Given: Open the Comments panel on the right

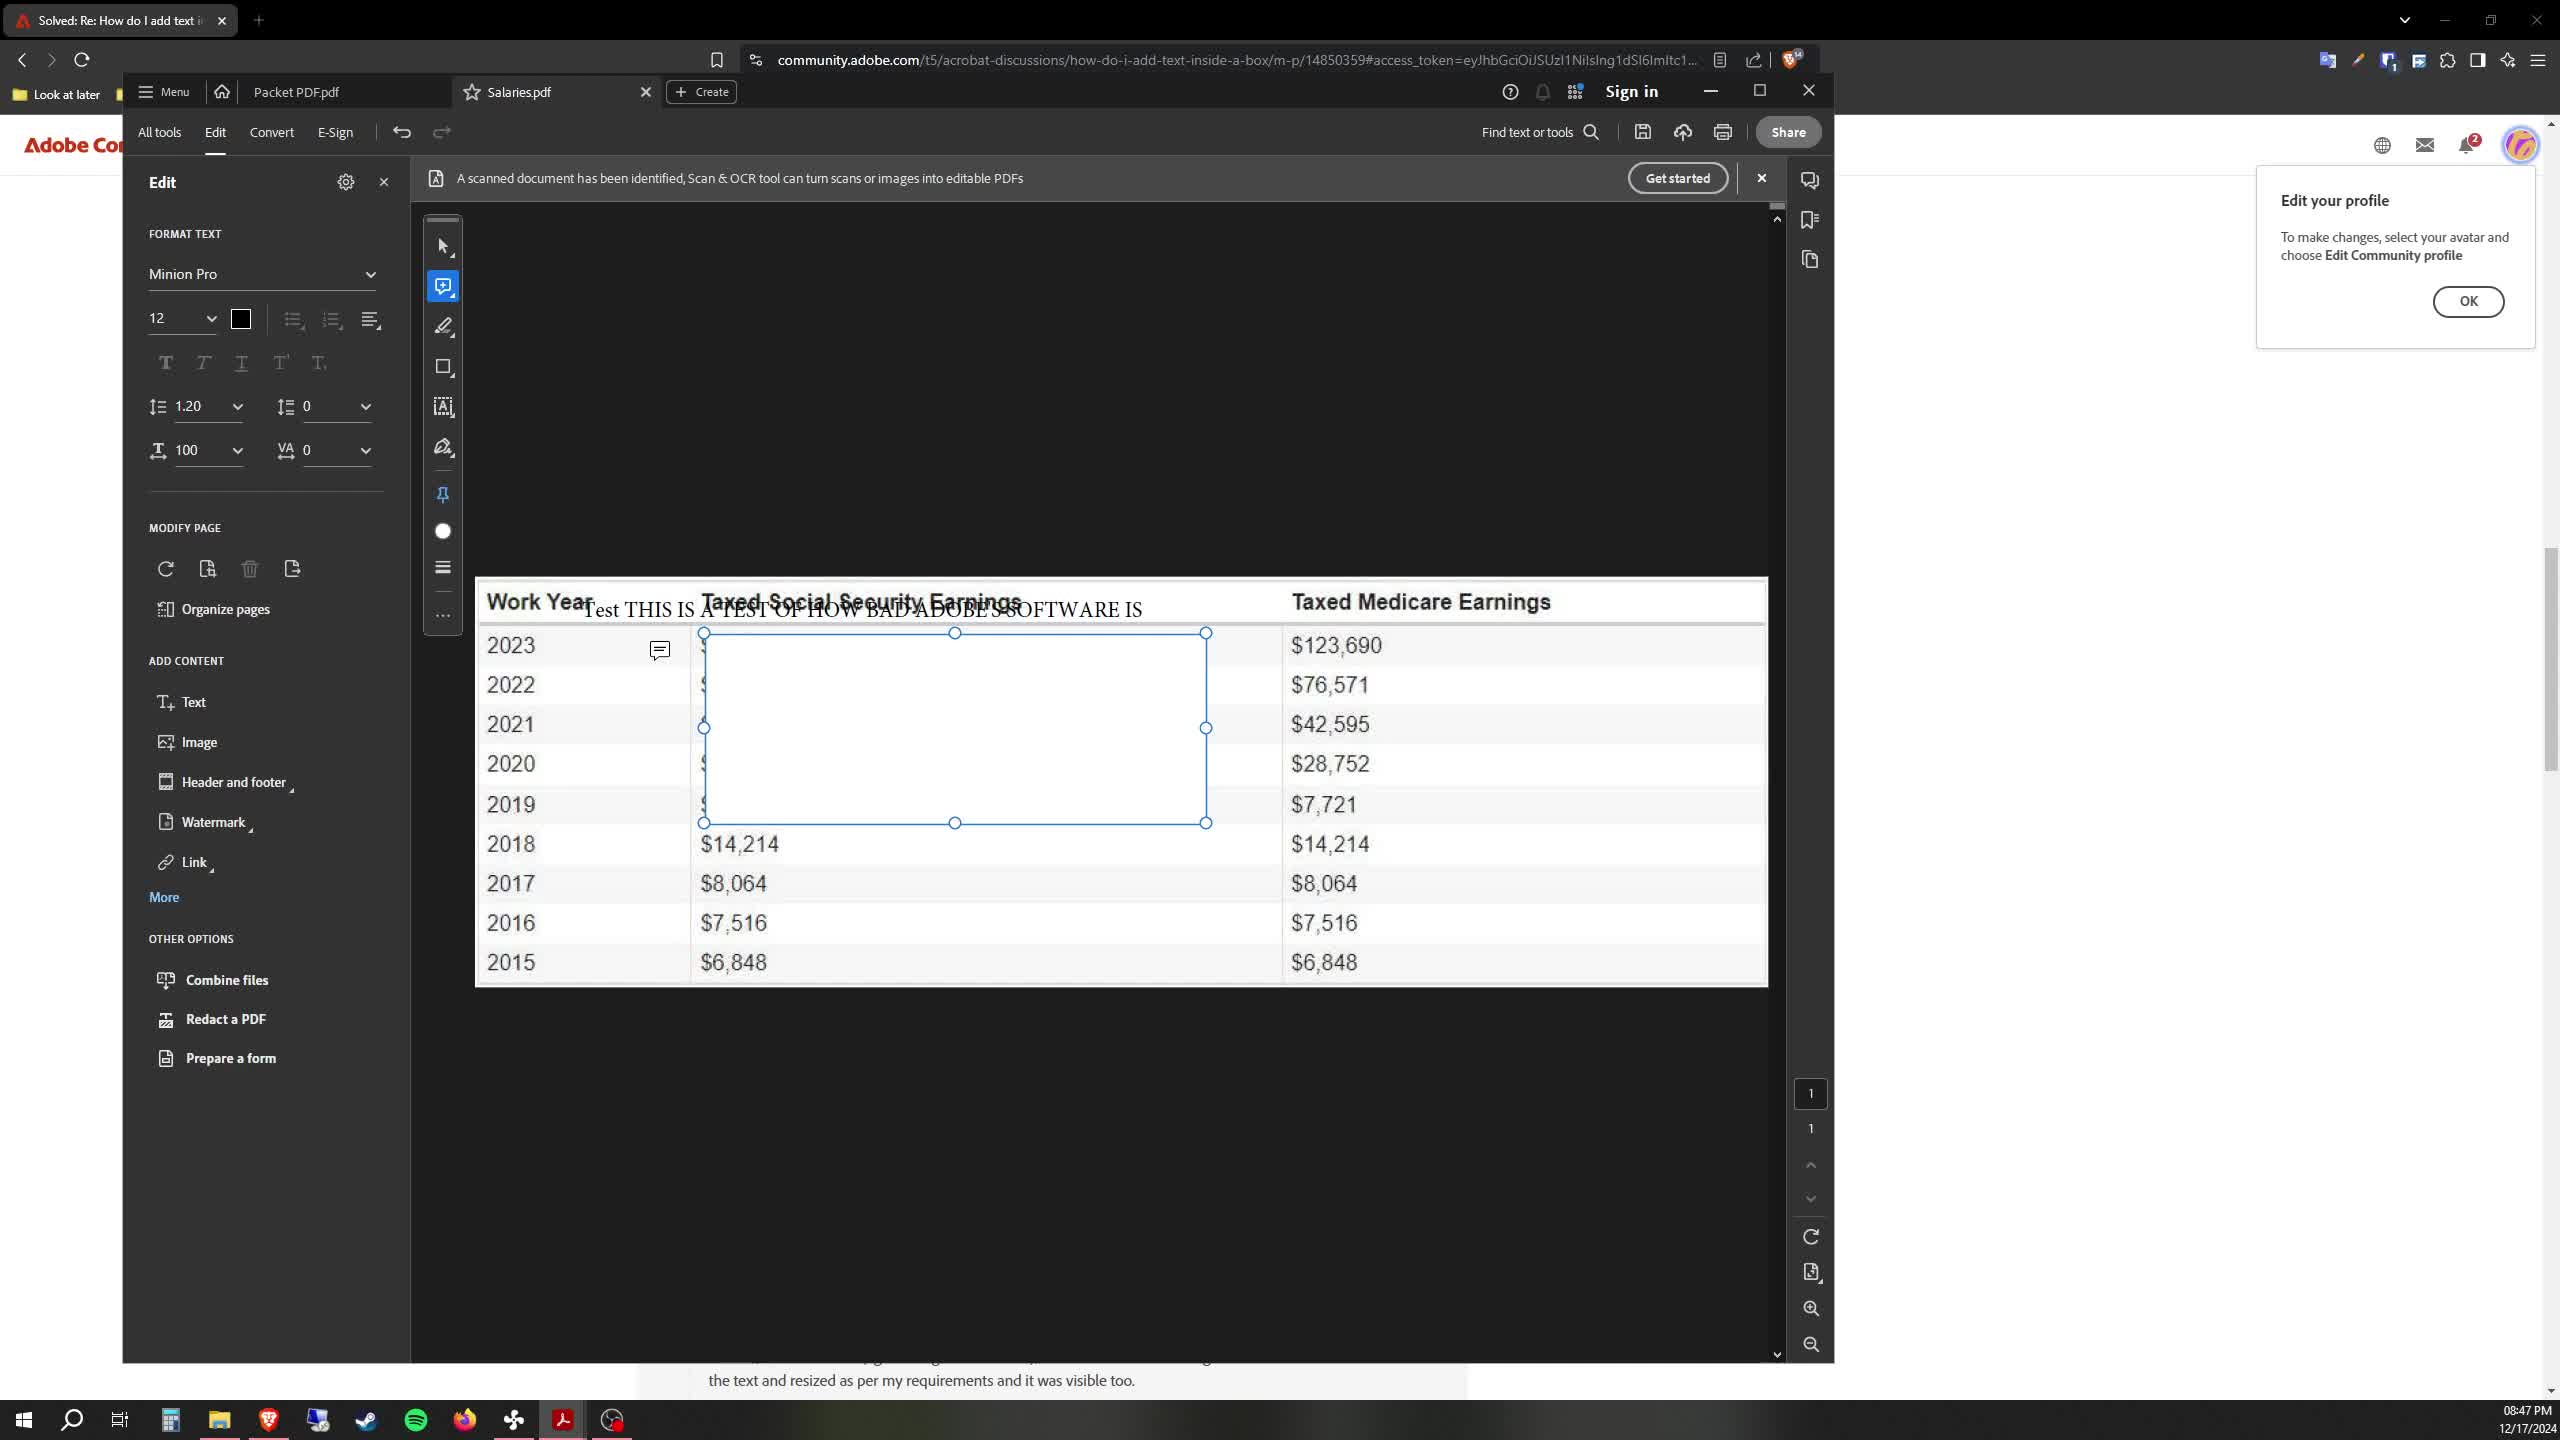Looking at the screenshot, I should click(1810, 180).
